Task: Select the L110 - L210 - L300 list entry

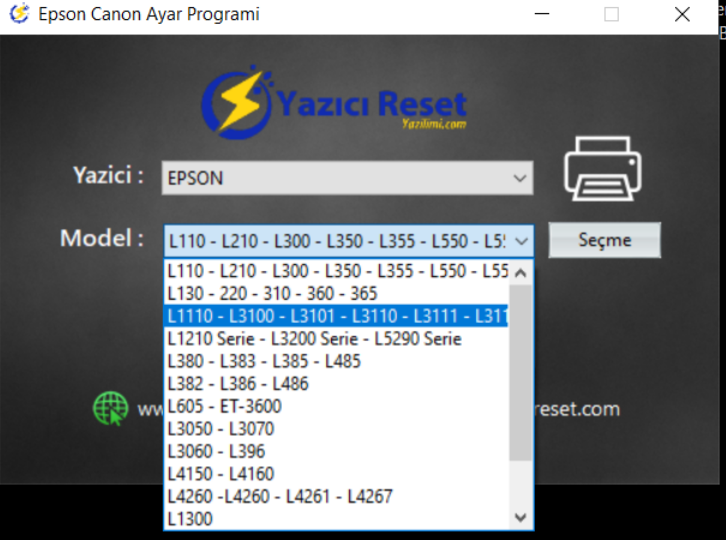Action: (x=337, y=271)
